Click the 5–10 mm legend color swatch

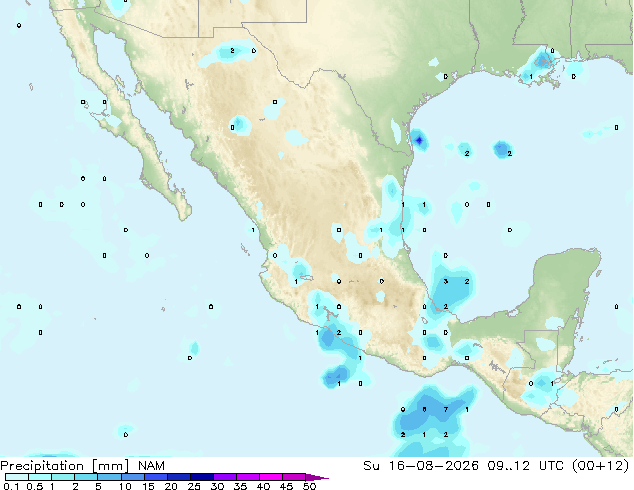[x=109, y=477]
